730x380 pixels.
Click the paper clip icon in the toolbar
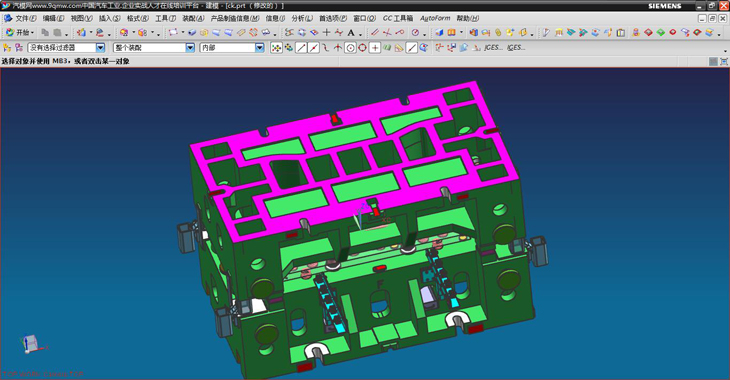point(498,33)
